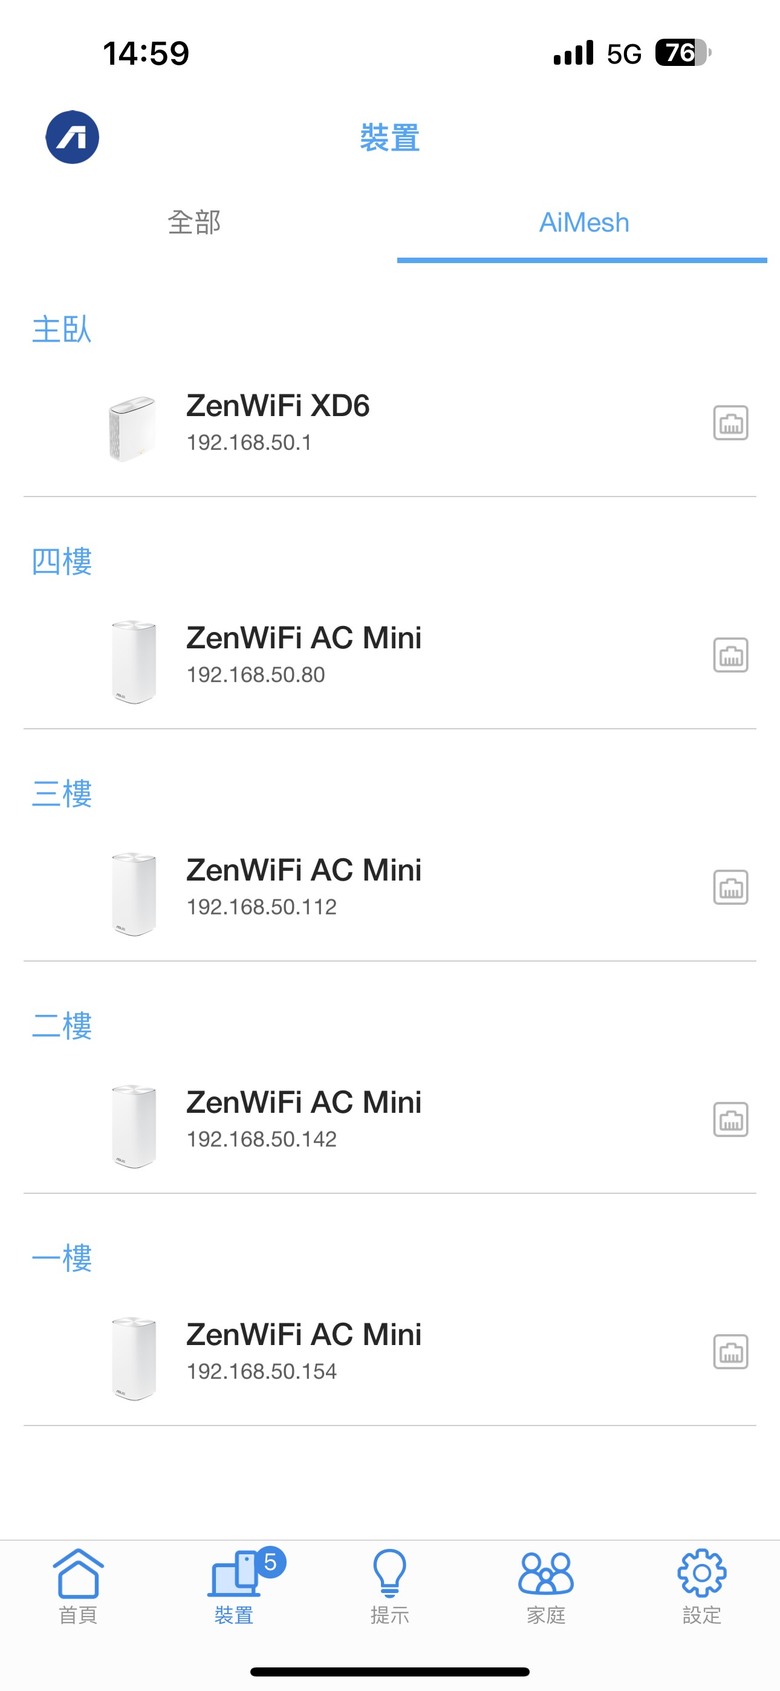Open ZenWiFi XD6 device entry

tap(390, 424)
